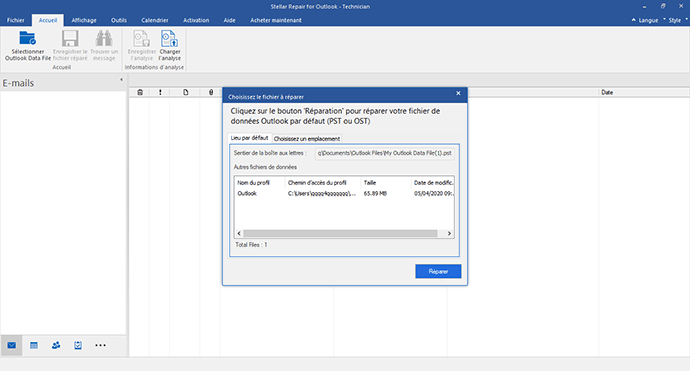Select the Outlook profile row
Screen dimensions: 690x371
click(x=345, y=194)
